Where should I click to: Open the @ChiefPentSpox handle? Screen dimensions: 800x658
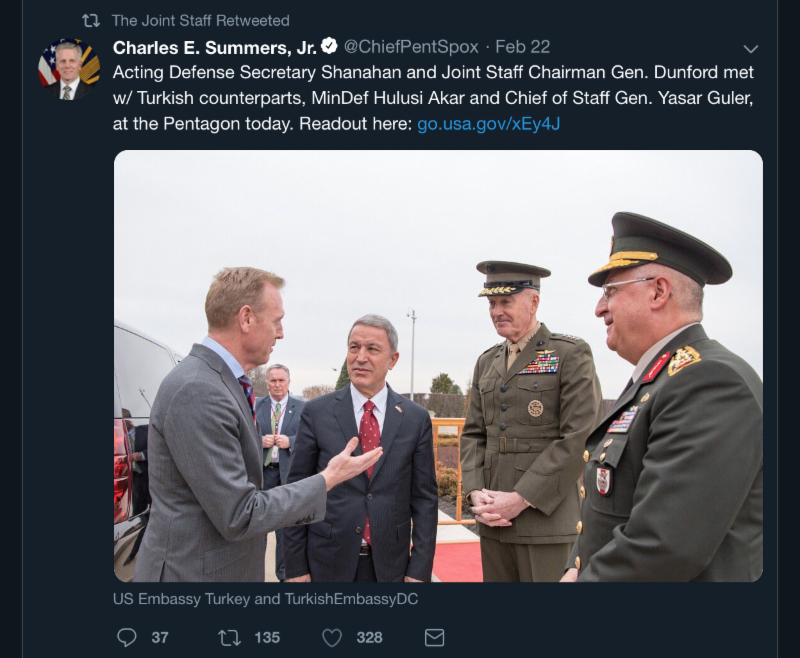411,47
